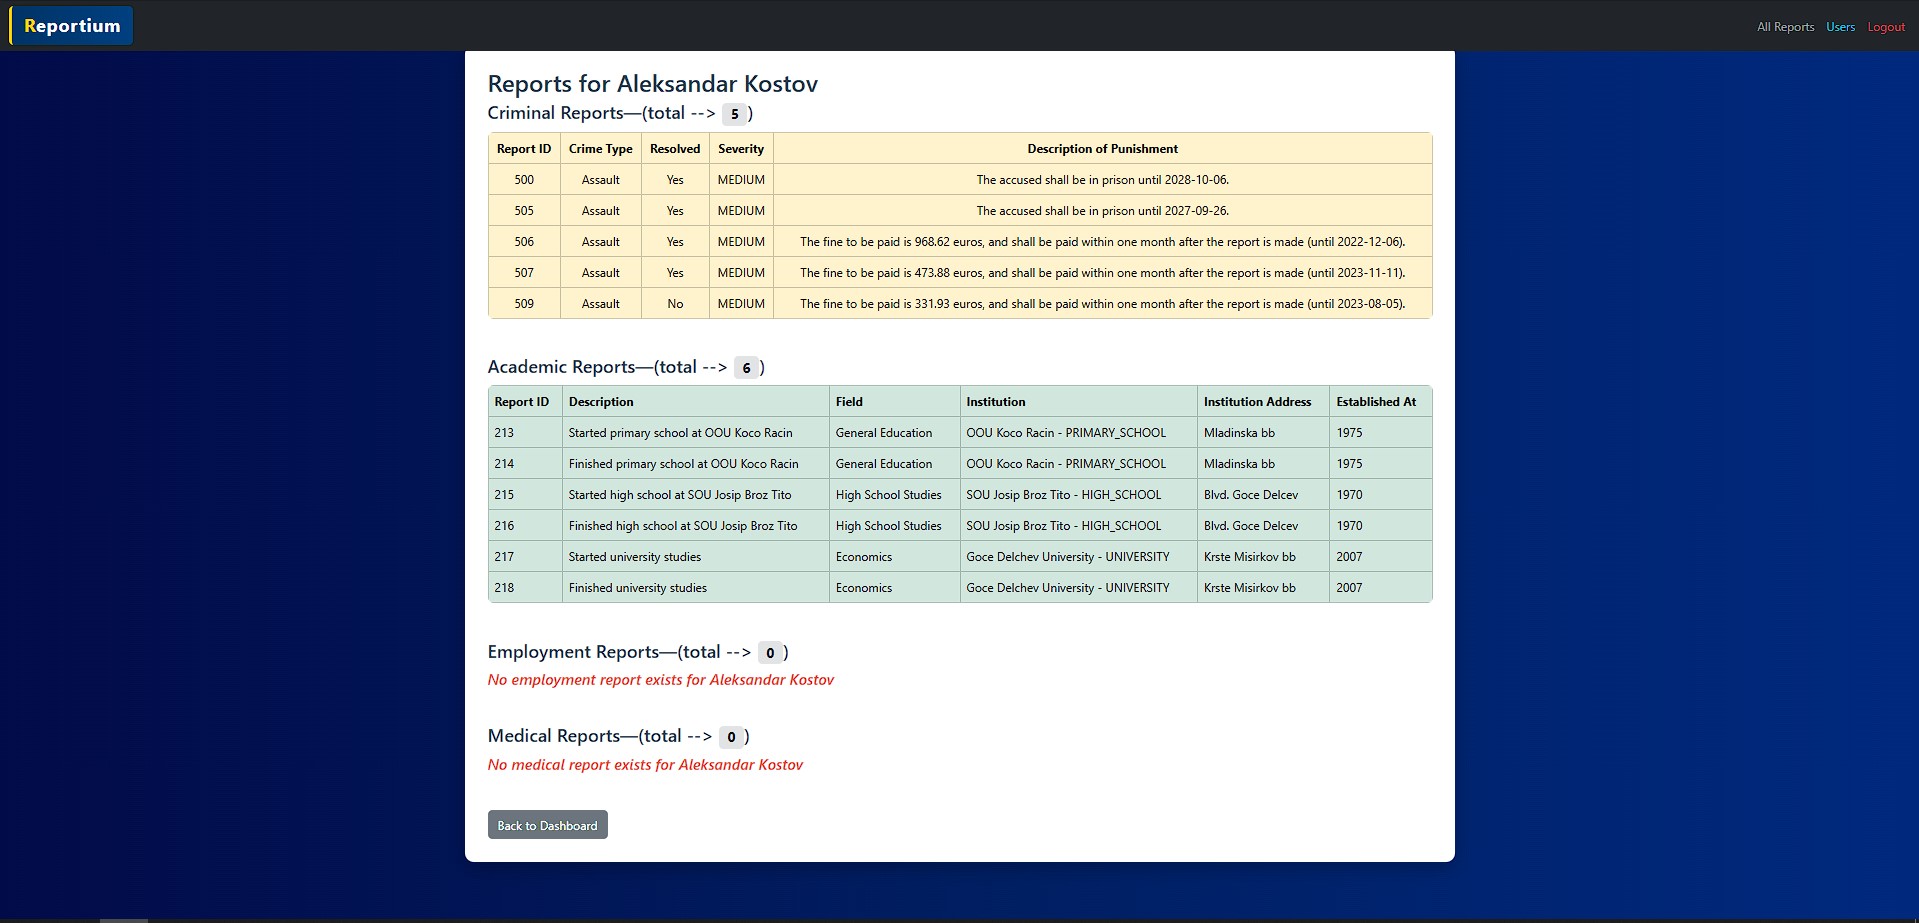The image size is (1919, 923).
Task: Select criminal report ID 505
Action: point(524,211)
